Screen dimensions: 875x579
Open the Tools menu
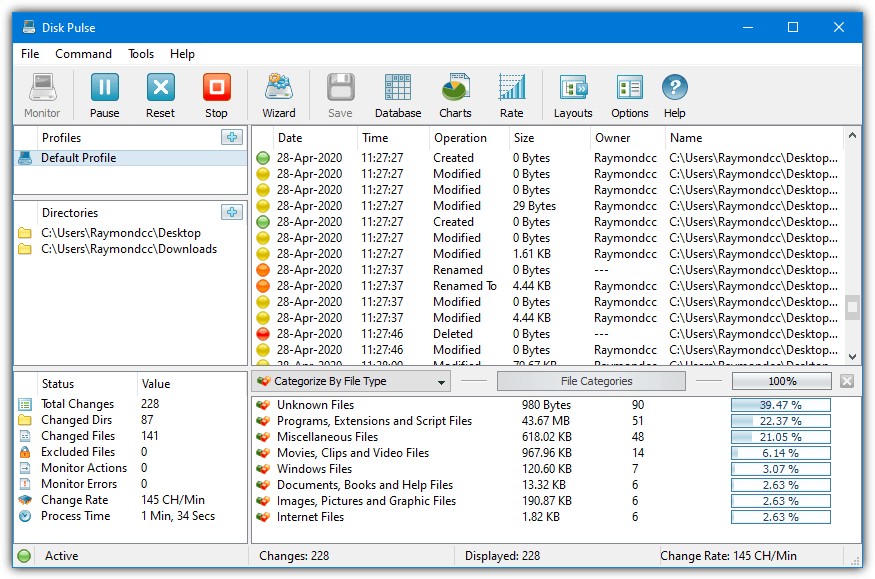click(x=141, y=54)
